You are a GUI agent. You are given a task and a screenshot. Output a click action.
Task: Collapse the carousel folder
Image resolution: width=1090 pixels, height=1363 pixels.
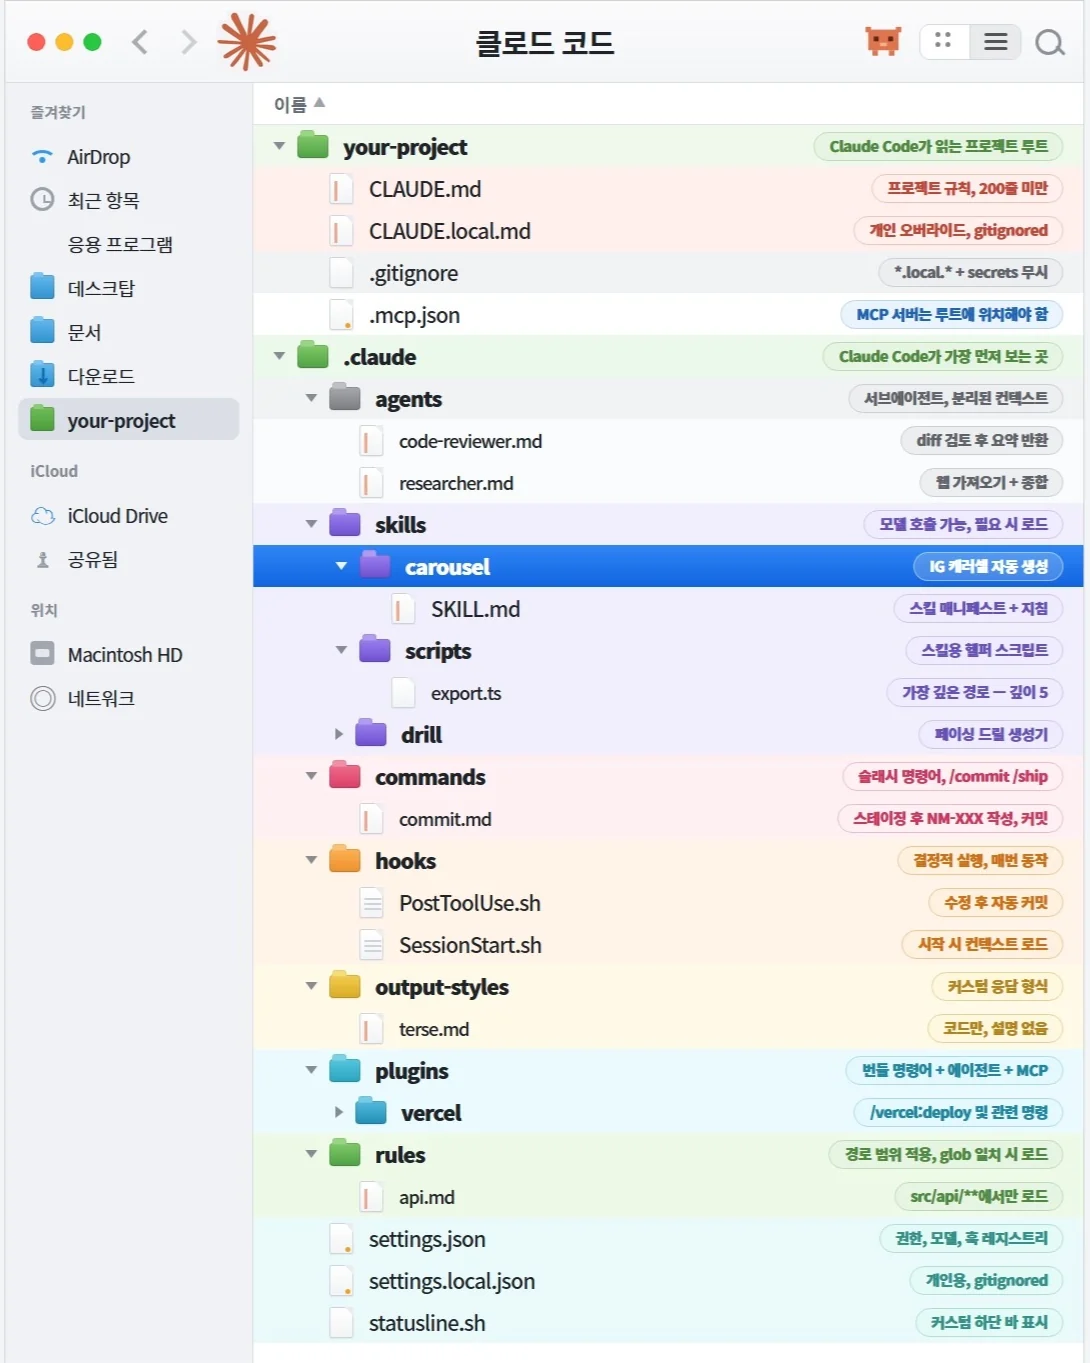(x=341, y=566)
